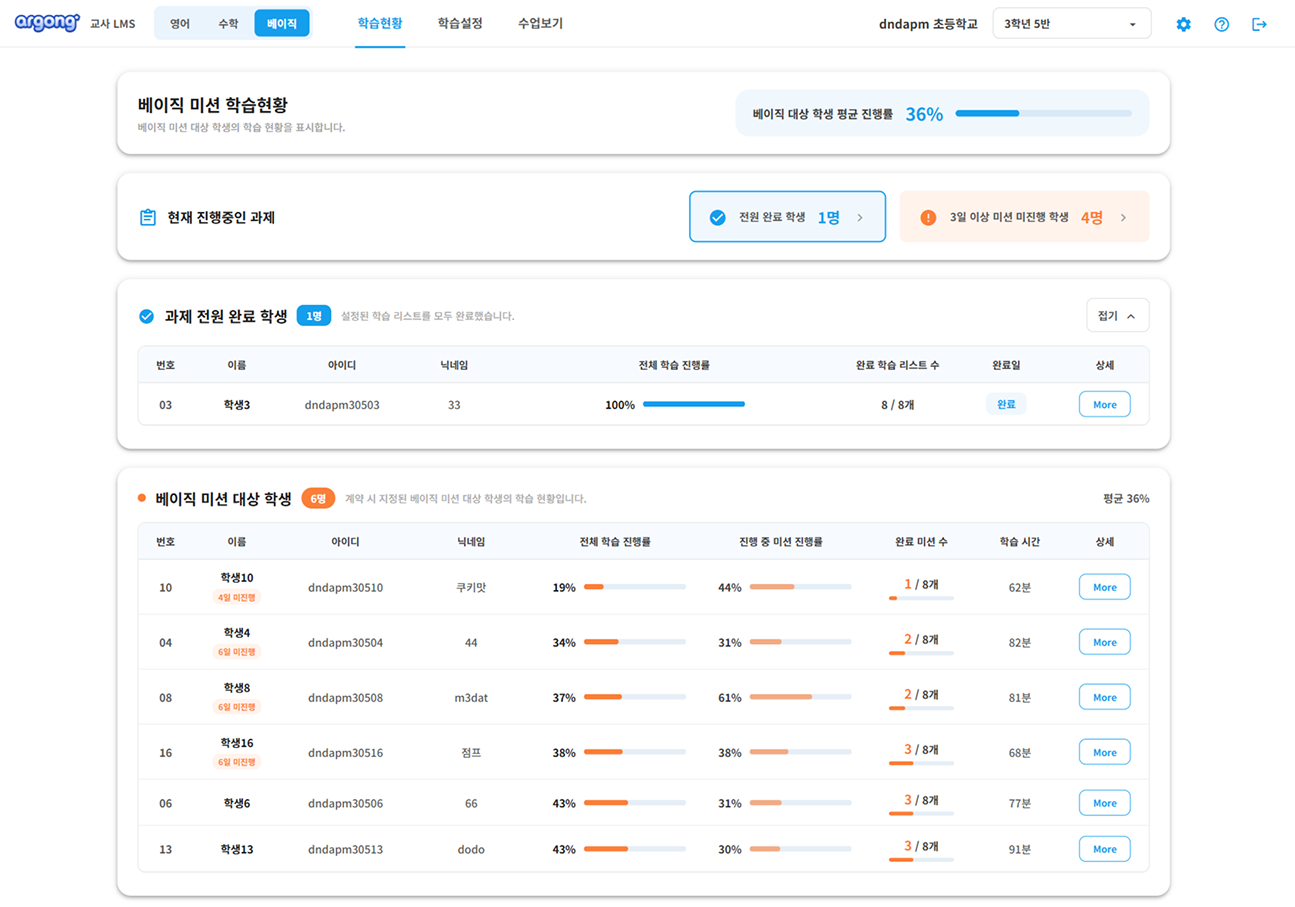Click the 6일 미진행 badge under 학생8

coord(237,707)
